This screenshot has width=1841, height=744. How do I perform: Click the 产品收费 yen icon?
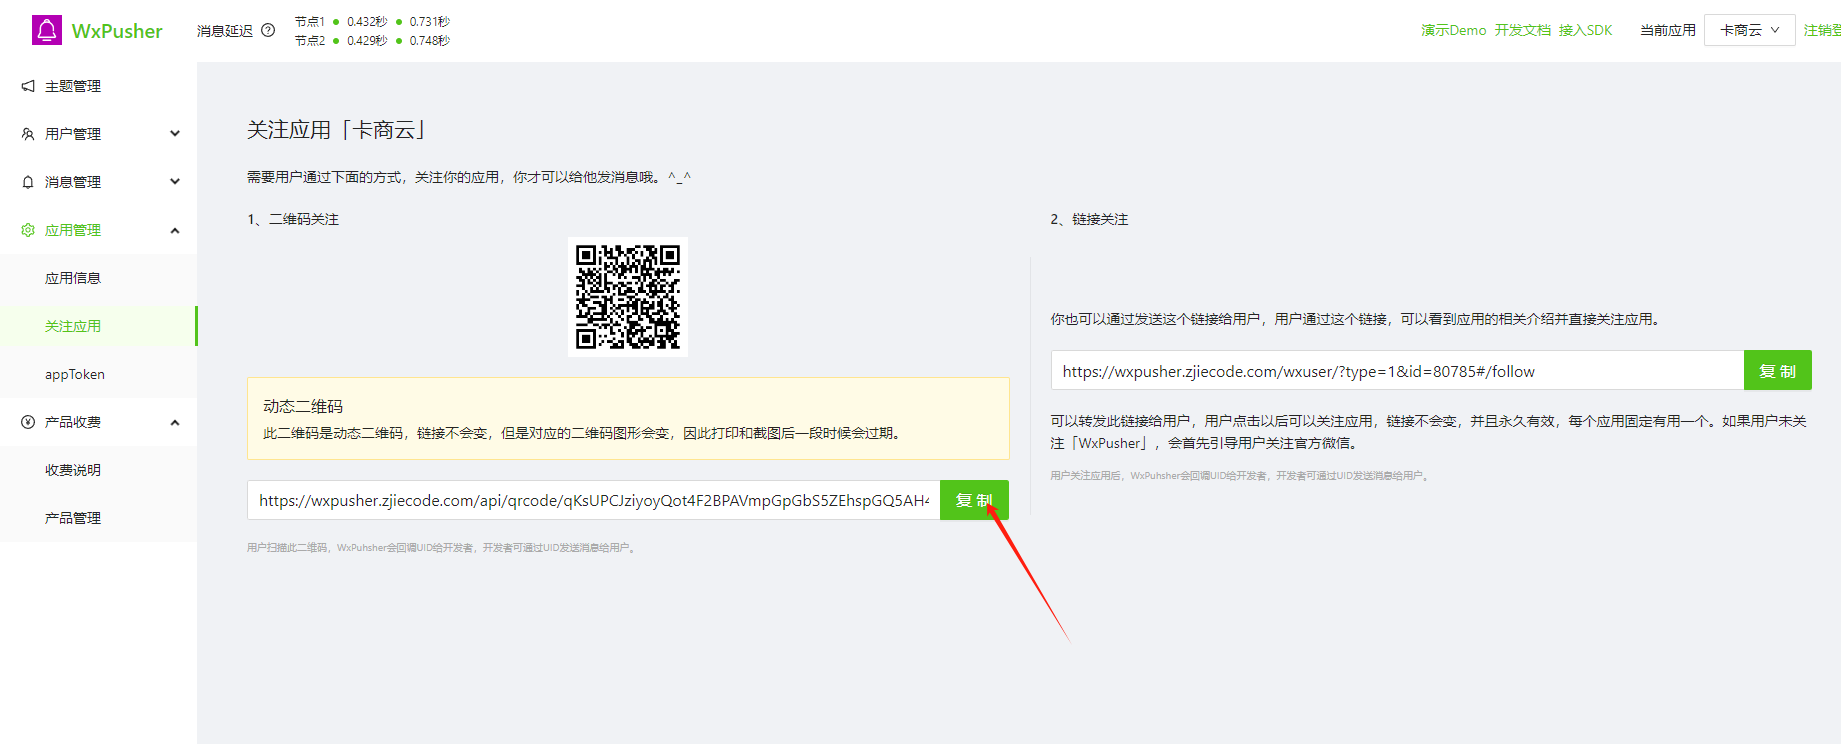click(28, 422)
